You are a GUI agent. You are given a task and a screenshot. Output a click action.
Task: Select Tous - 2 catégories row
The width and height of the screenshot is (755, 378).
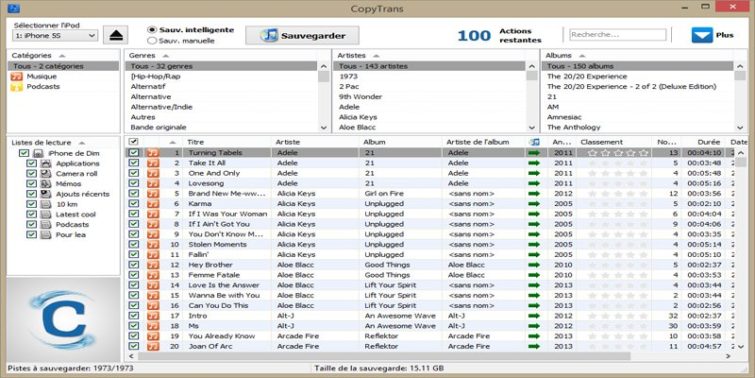(x=63, y=66)
